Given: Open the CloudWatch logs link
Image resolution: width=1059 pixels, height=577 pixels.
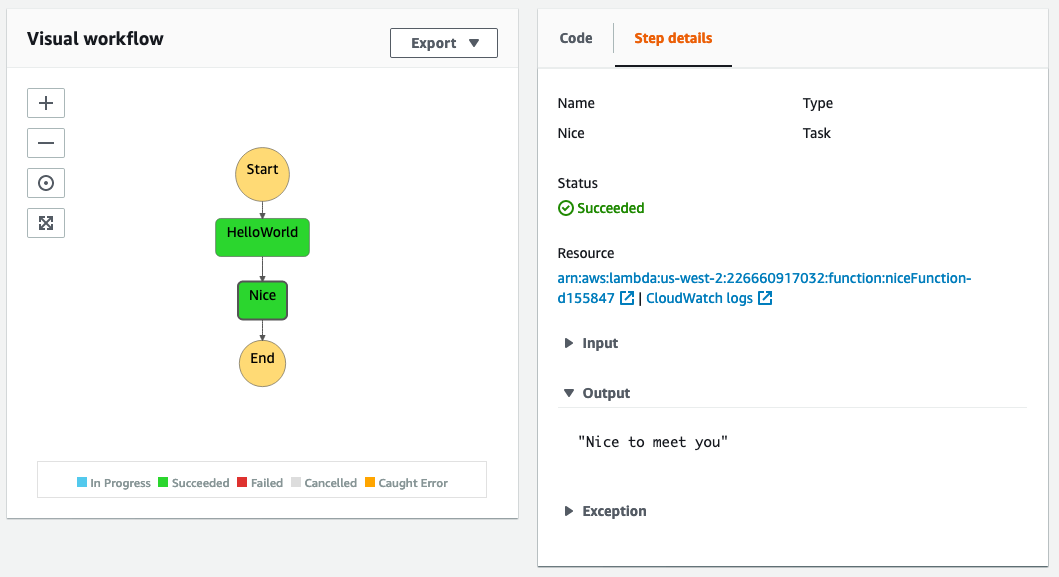Looking at the screenshot, I should coord(702,297).
